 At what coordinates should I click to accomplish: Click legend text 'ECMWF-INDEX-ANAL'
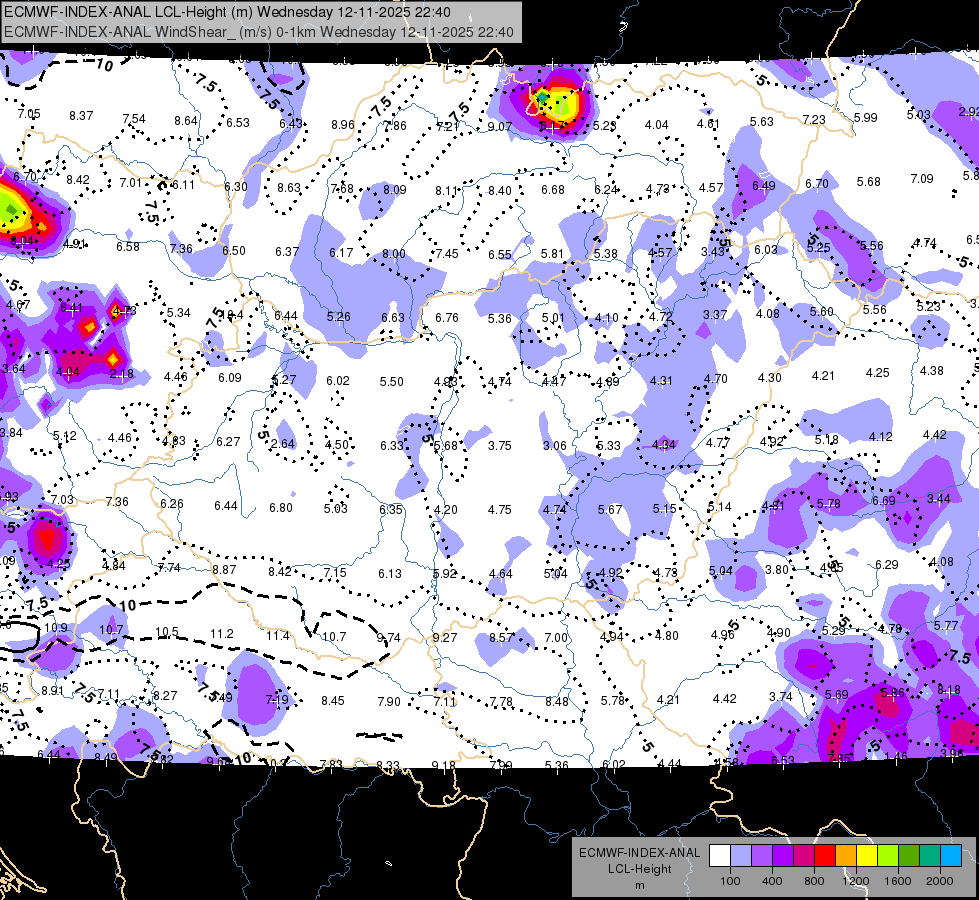[640, 853]
